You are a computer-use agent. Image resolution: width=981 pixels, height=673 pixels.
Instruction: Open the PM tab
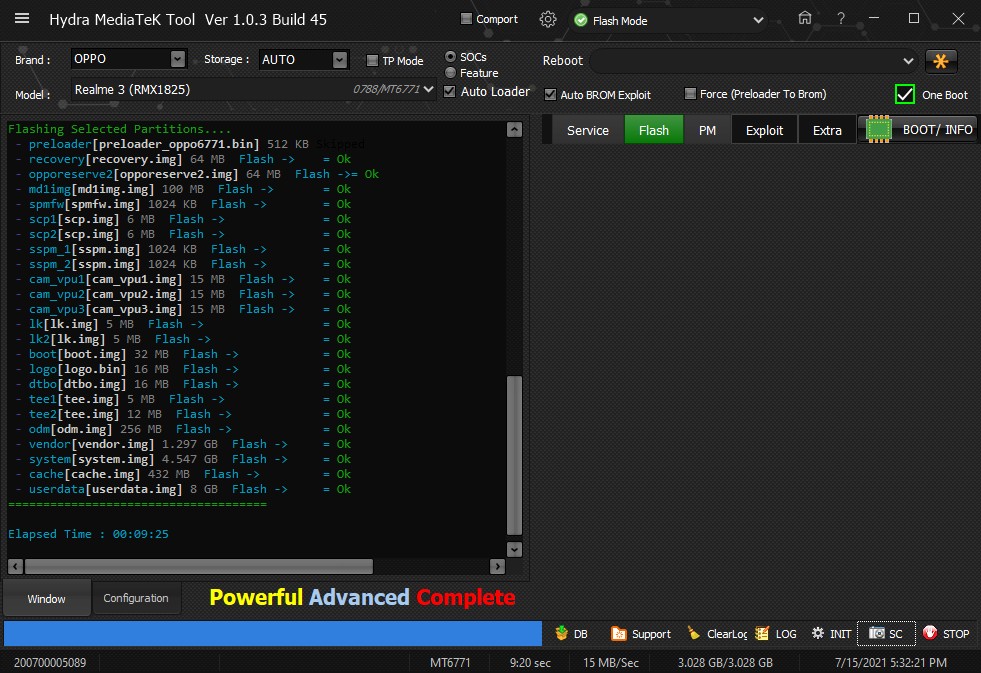click(707, 130)
